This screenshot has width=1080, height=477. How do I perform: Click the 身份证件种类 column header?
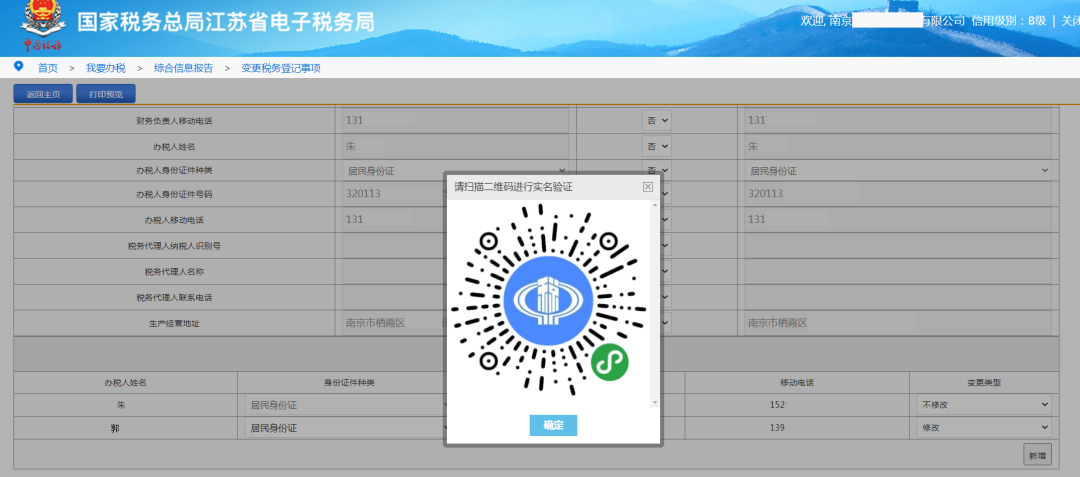(349, 383)
